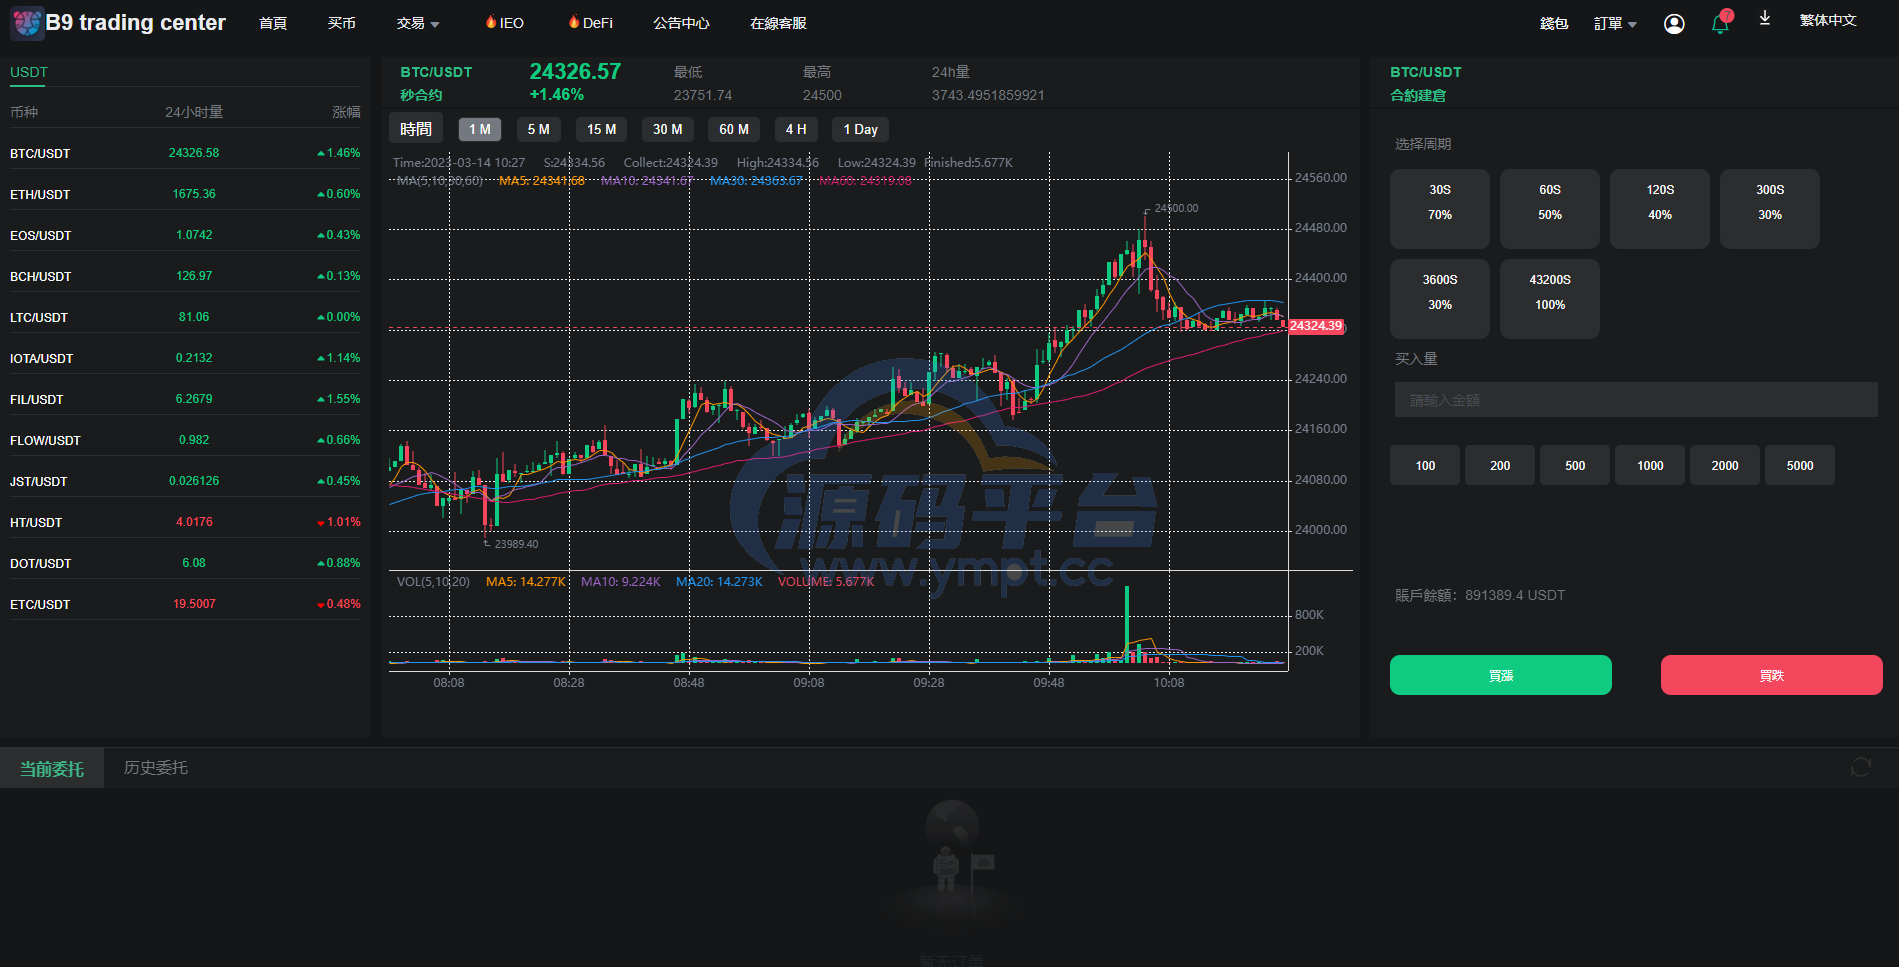The height and width of the screenshot is (967, 1899).
Task: Switch to the 当前委托 tab
Action: point(52,768)
